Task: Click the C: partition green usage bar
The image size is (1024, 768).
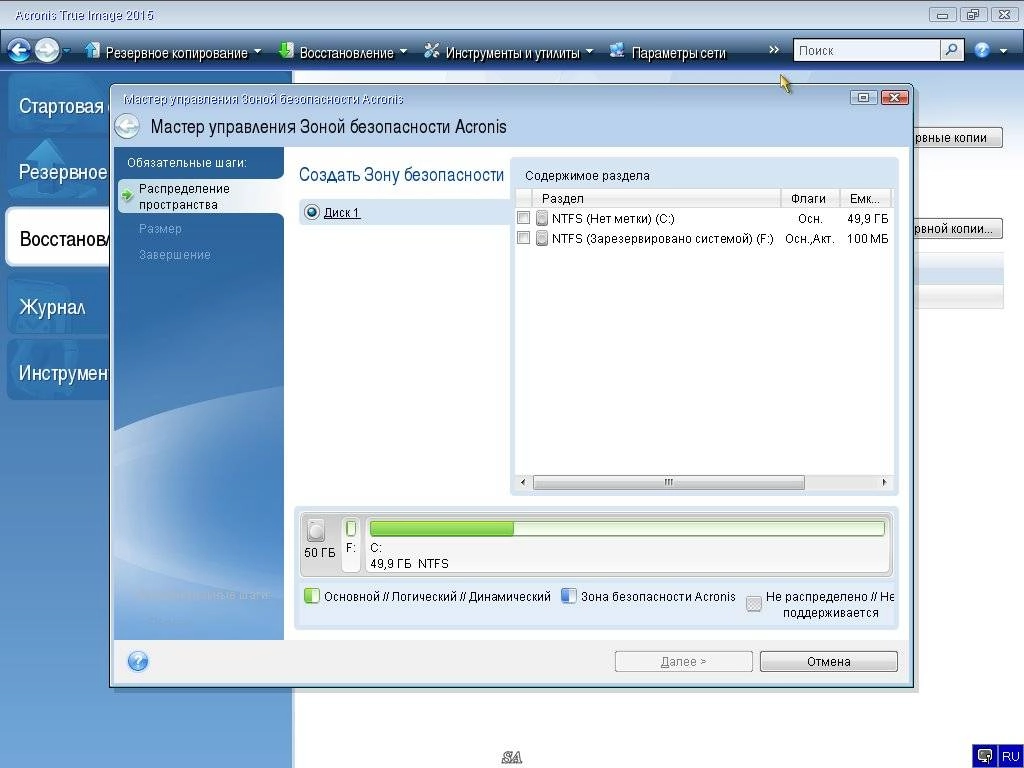Action: tap(441, 528)
